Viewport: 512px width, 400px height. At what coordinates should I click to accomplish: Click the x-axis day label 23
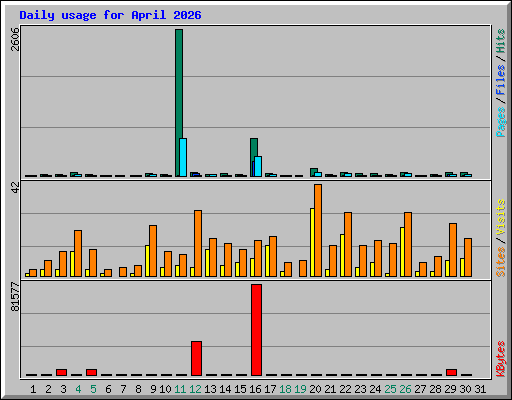[360, 389]
